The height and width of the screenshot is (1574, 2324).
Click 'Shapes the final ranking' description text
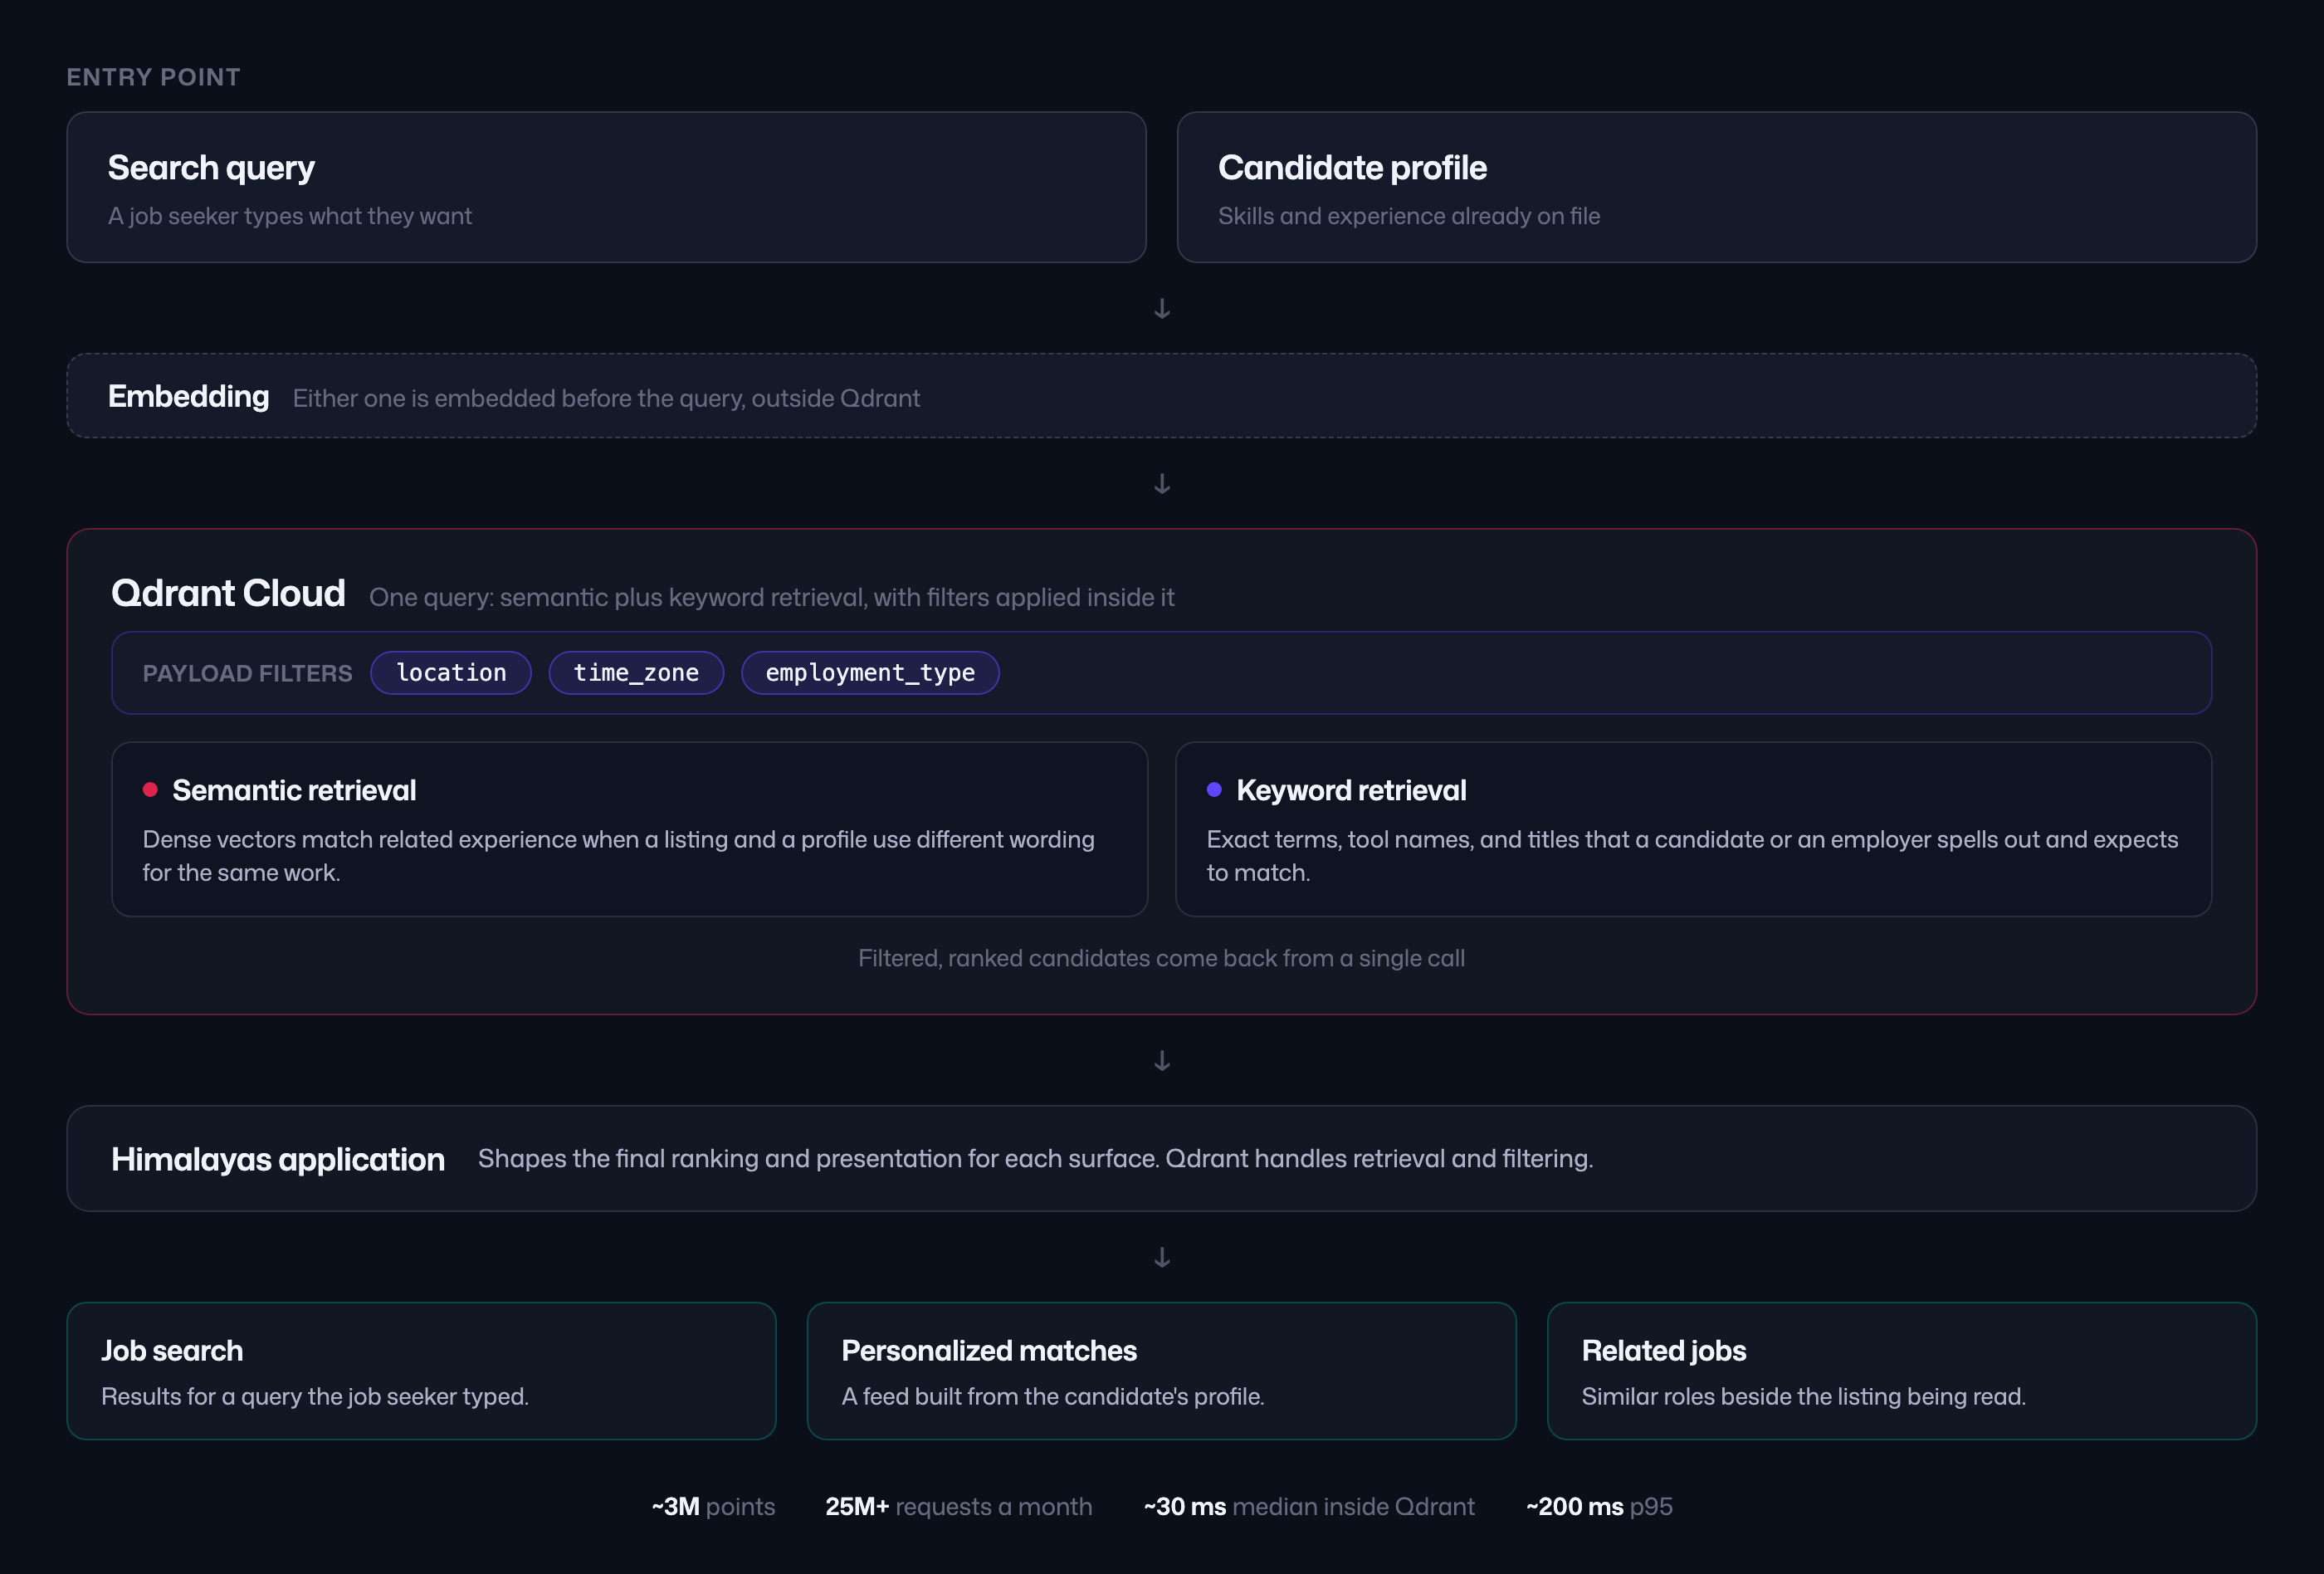[1035, 1158]
